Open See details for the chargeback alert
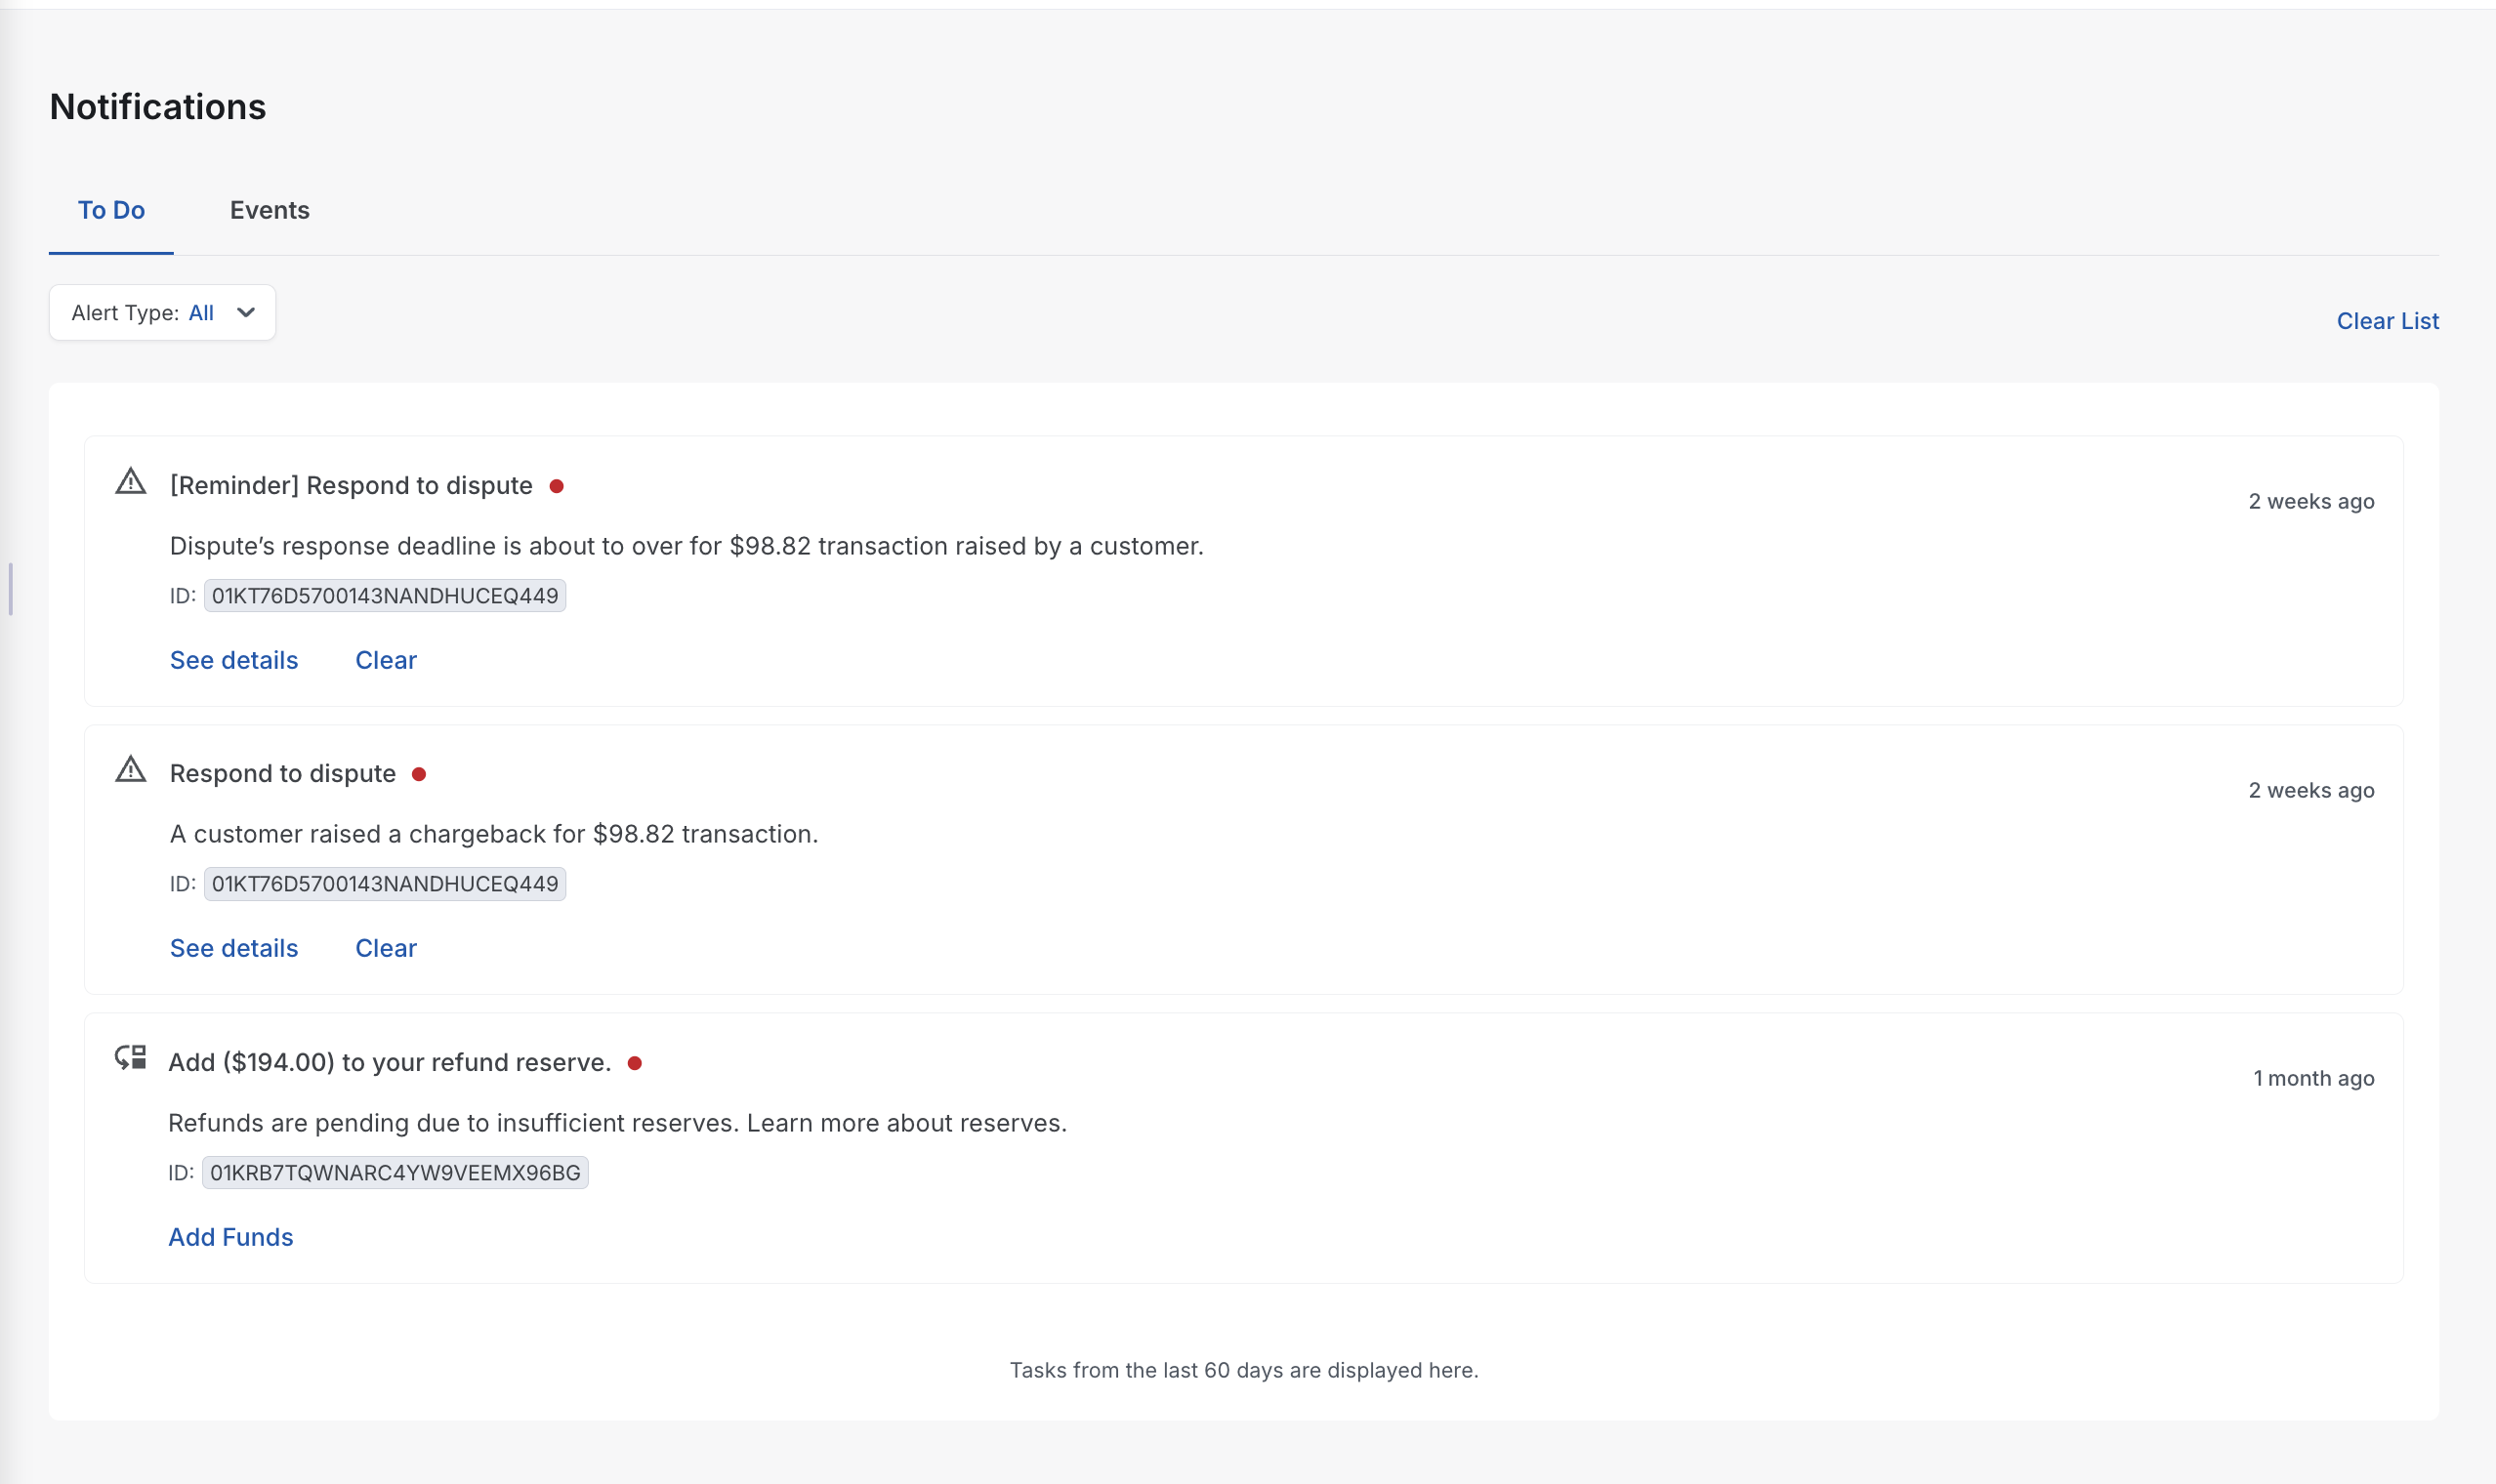2496x1484 pixels. [234, 948]
